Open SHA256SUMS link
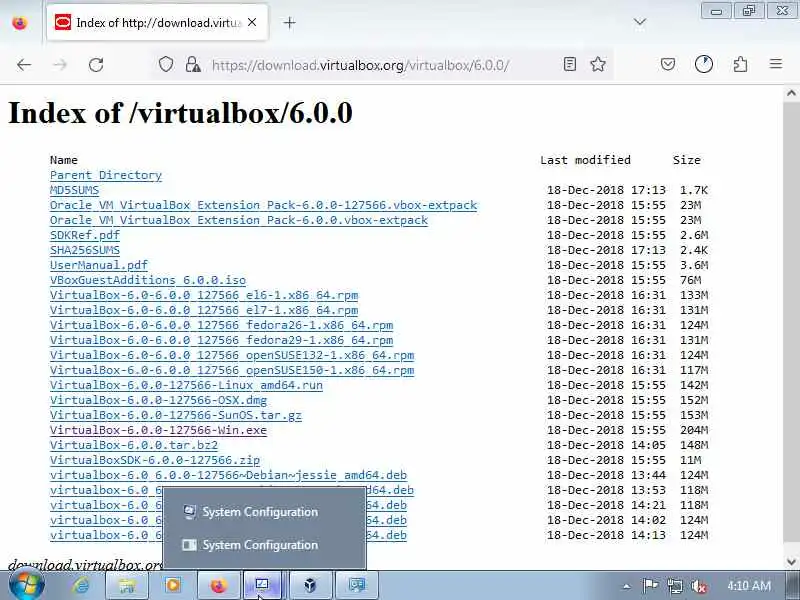The height and width of the screenshot is (600, 800). [x=85, y=250]
